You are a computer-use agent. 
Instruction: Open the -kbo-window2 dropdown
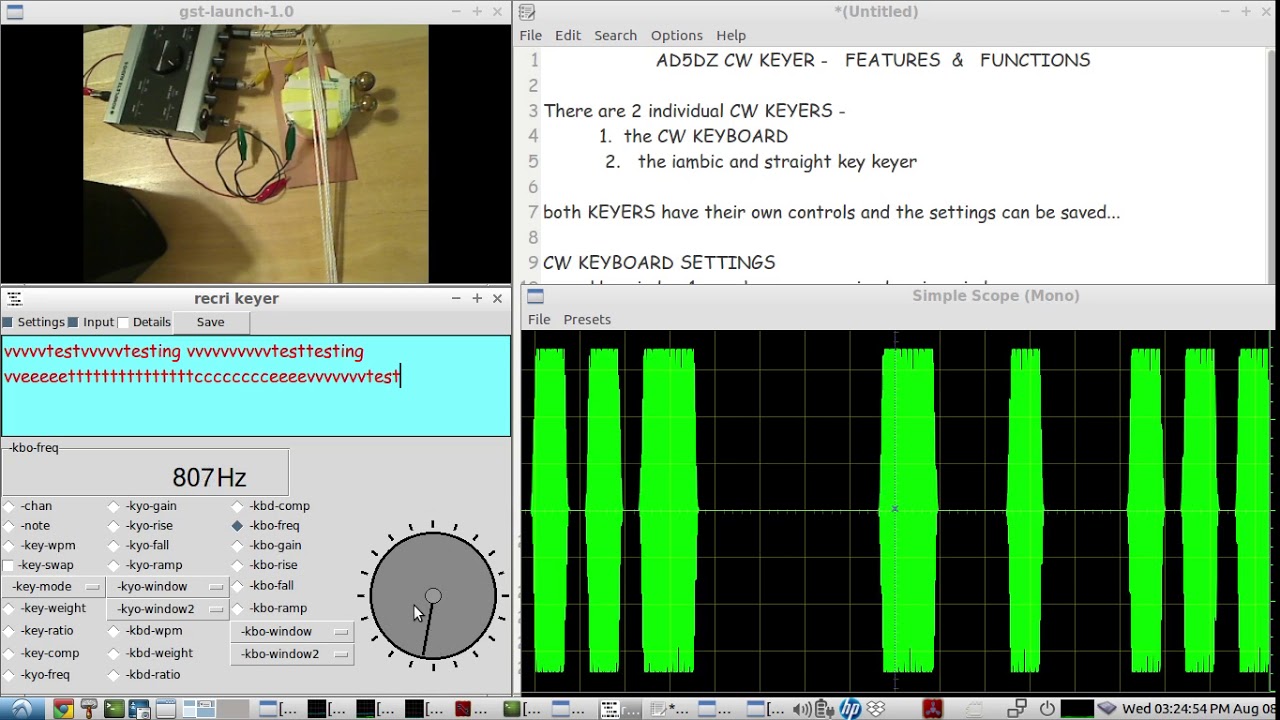pos(292,654)
